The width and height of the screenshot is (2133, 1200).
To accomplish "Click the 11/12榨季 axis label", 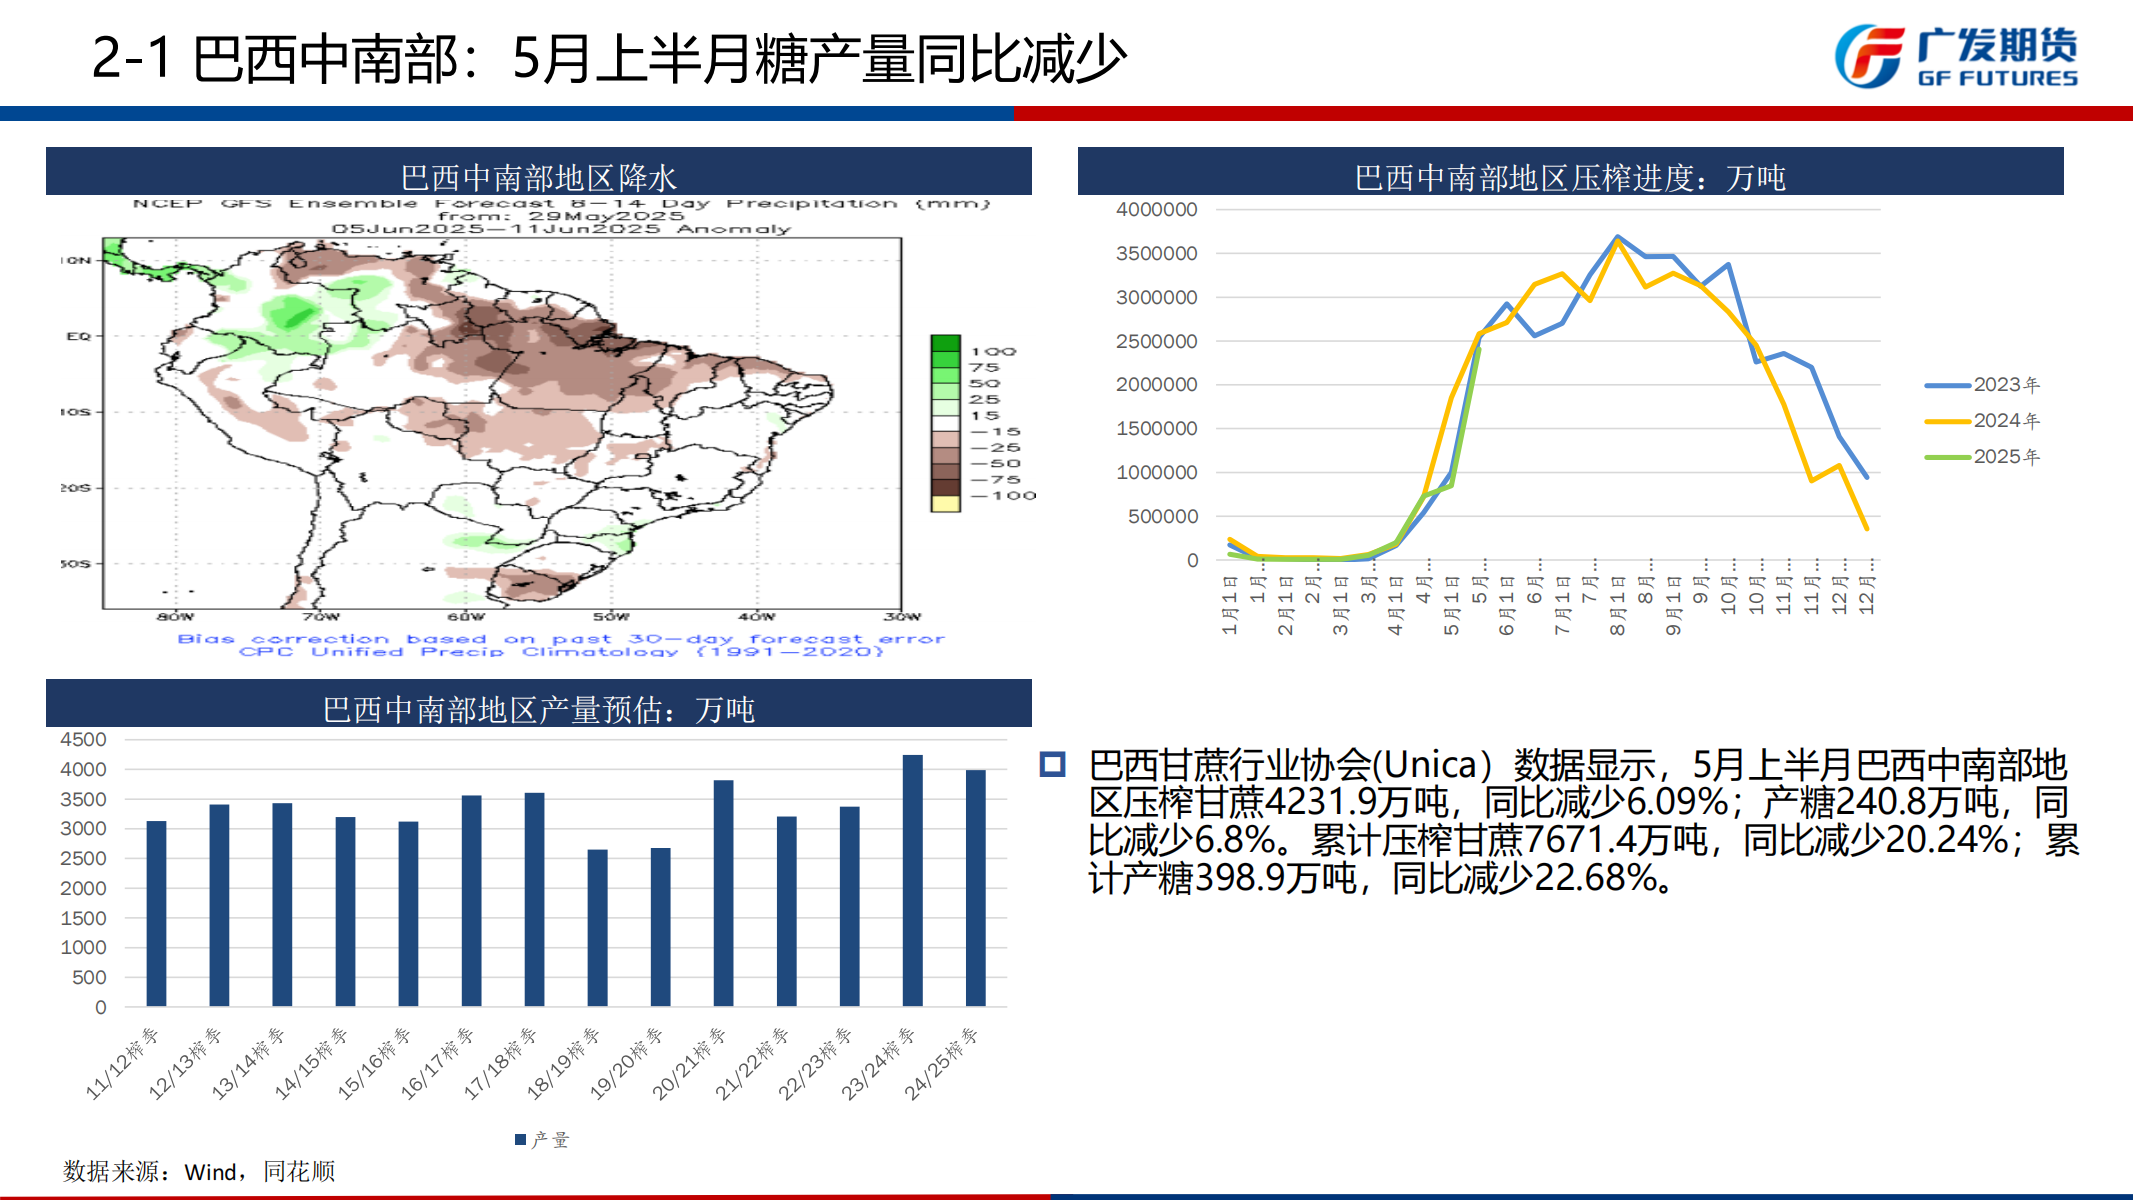I will [124, 1063].
